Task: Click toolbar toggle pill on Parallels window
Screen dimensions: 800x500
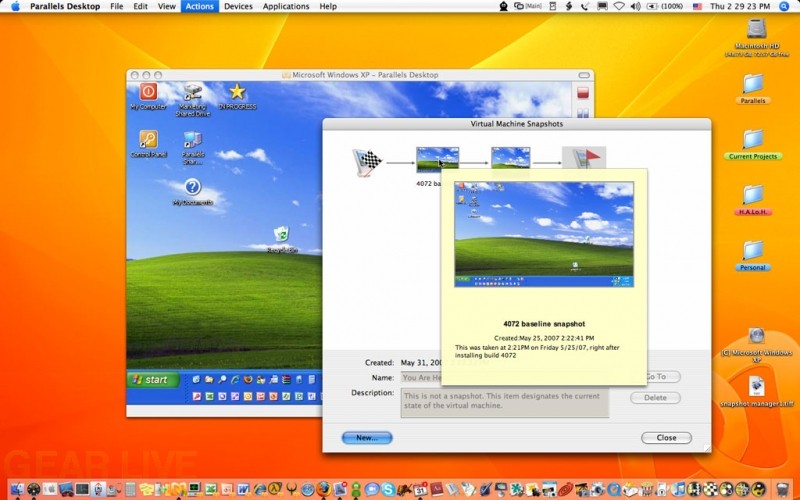Action: [584, 75]
